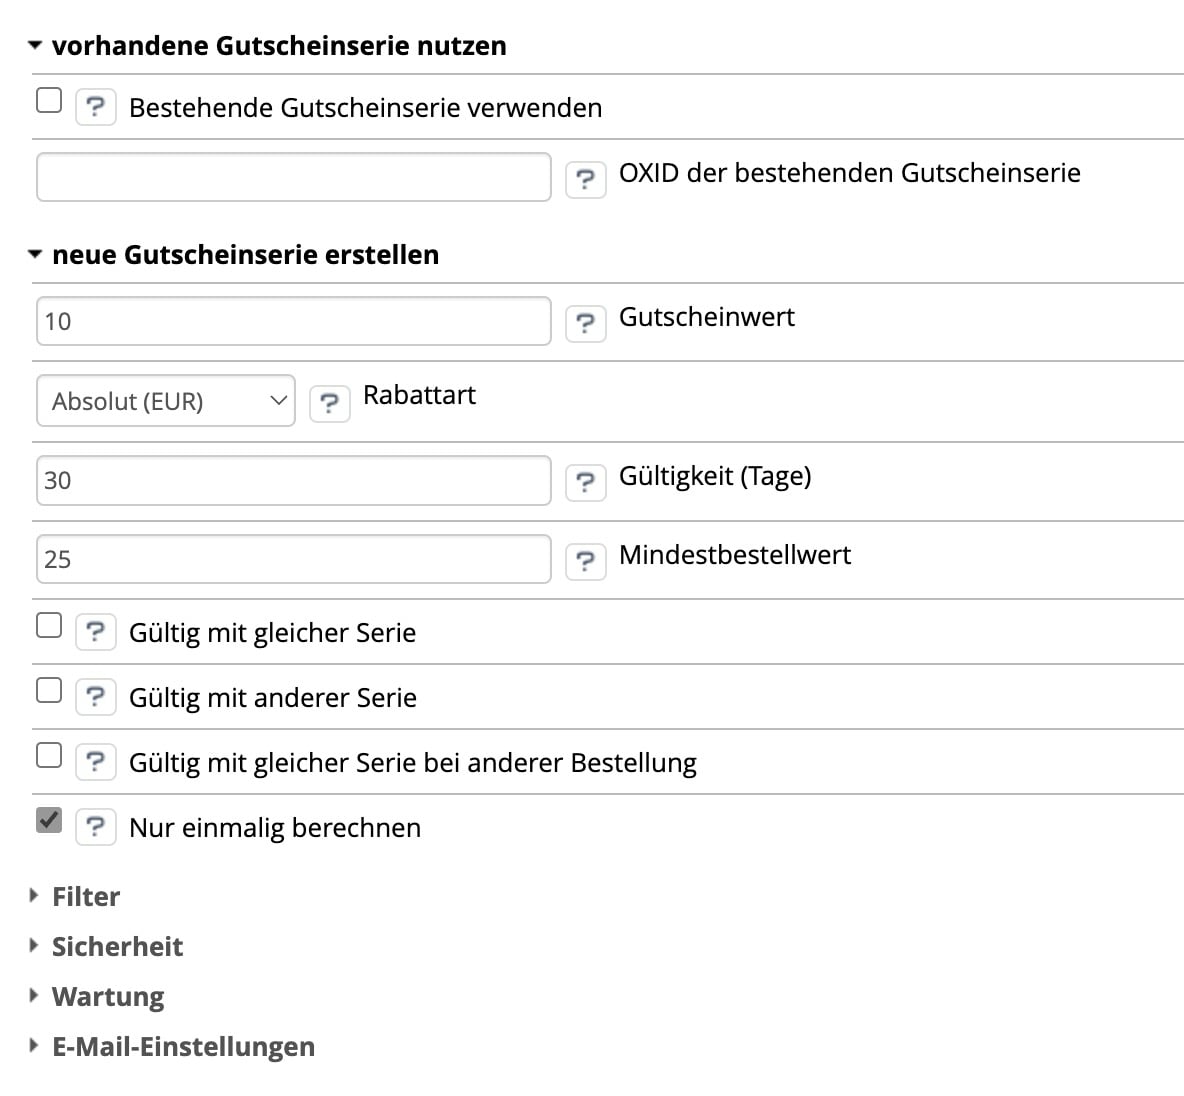Image resolution: width=1184 pixels, height=1096 pixels.
Task: Expand the Wartung section
Action: coord(107,996)
